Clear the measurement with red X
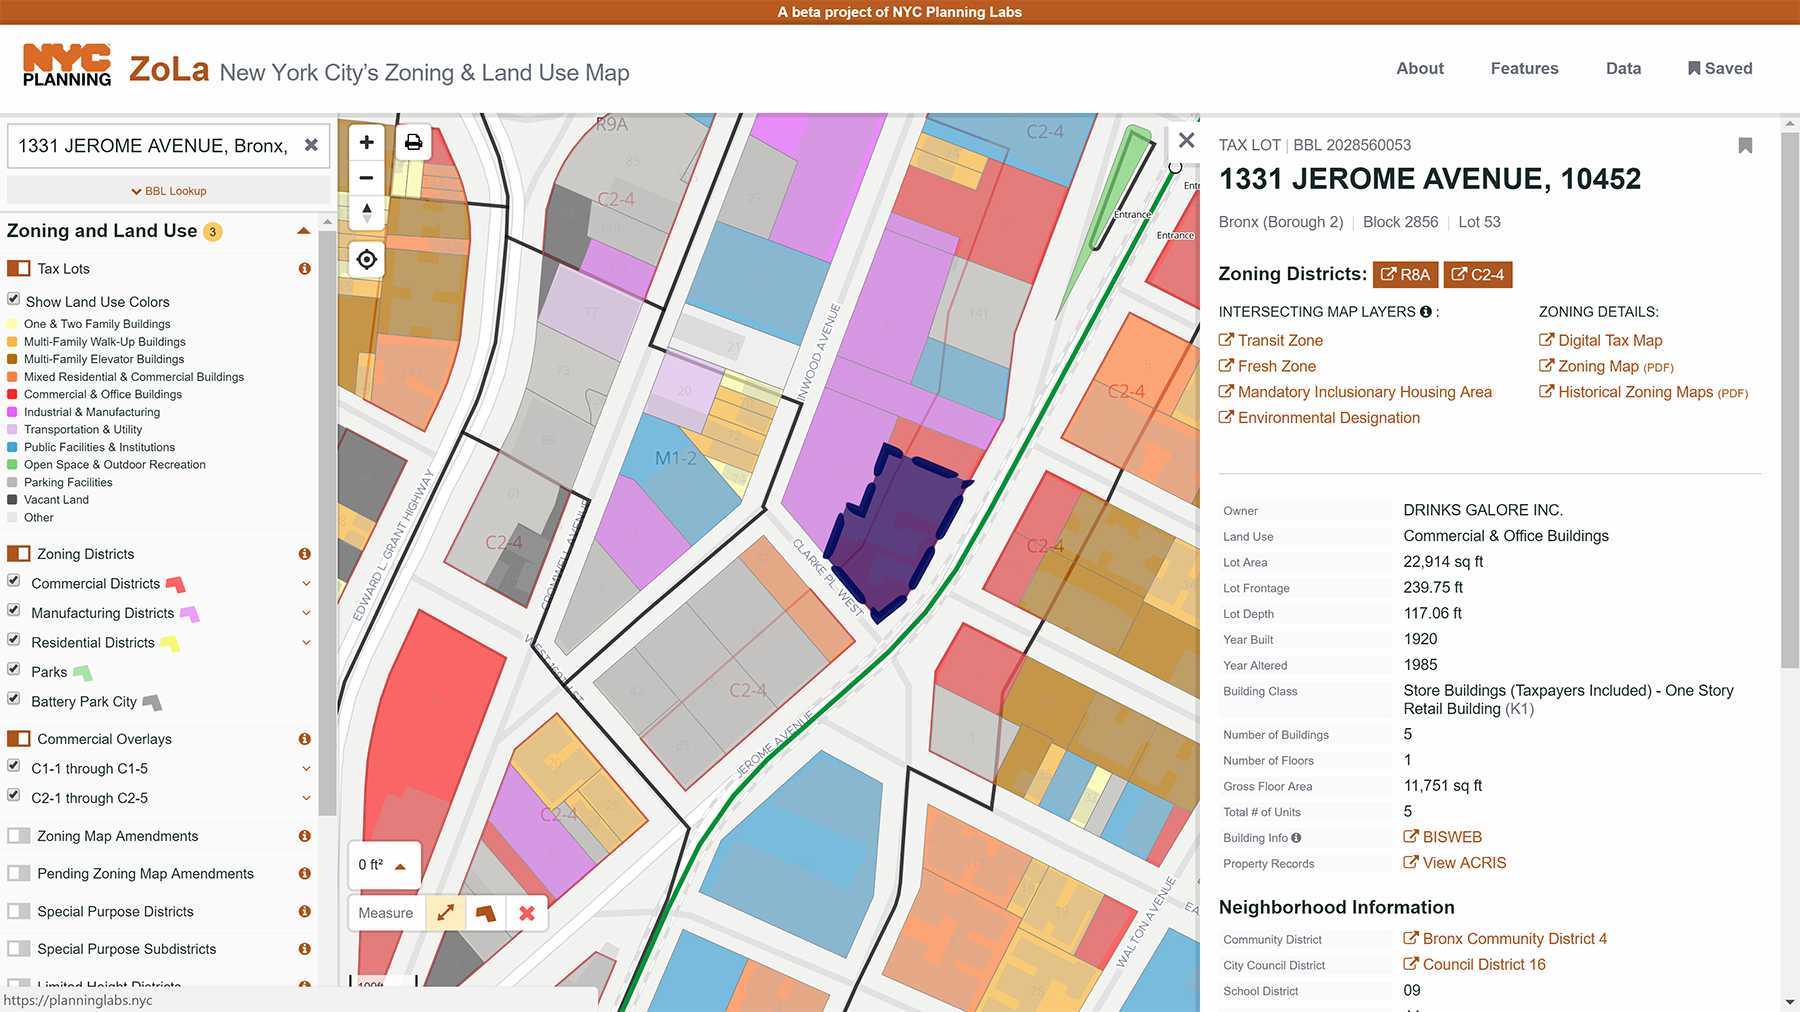The width and height of the screenshot is (1800, 1012). coord(527,913)
